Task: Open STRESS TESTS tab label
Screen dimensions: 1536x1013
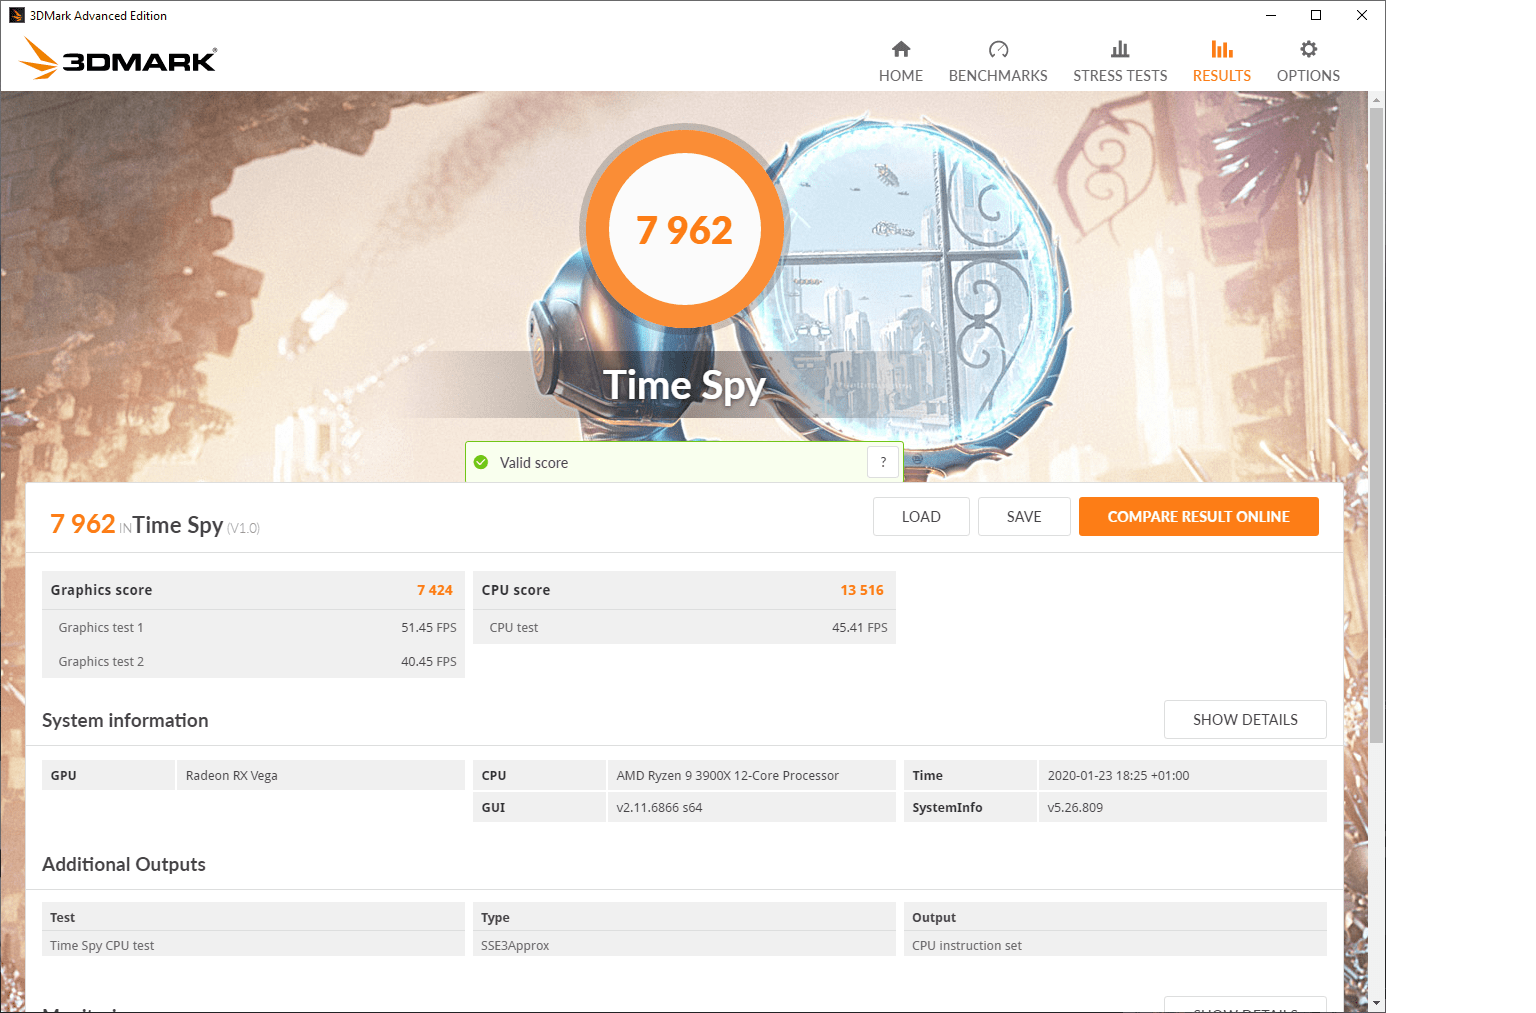Action: tap(1120, 76)
